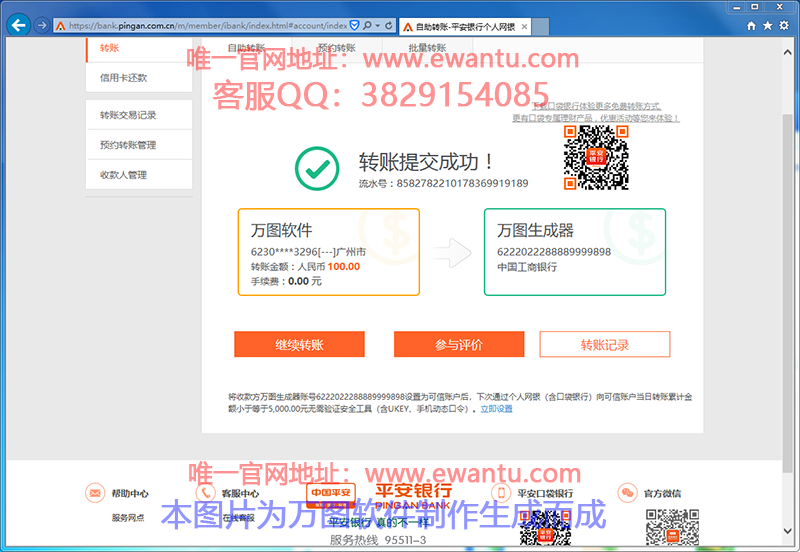
Task: Switch to the 自助转账 tab
Action: pos(246,48)
